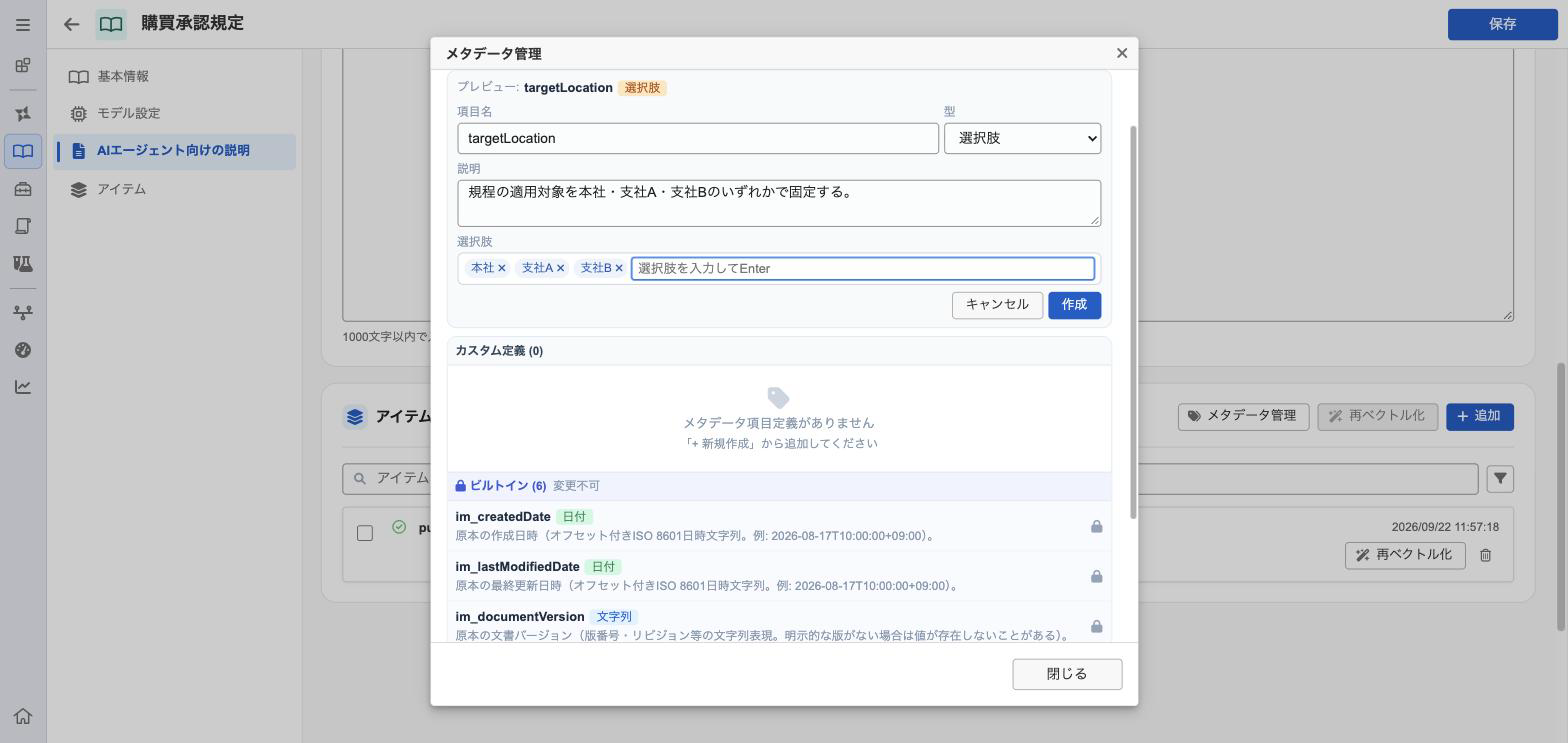
Task: Click the lock icon for im_createdDate
Action: click(1096, 526)
